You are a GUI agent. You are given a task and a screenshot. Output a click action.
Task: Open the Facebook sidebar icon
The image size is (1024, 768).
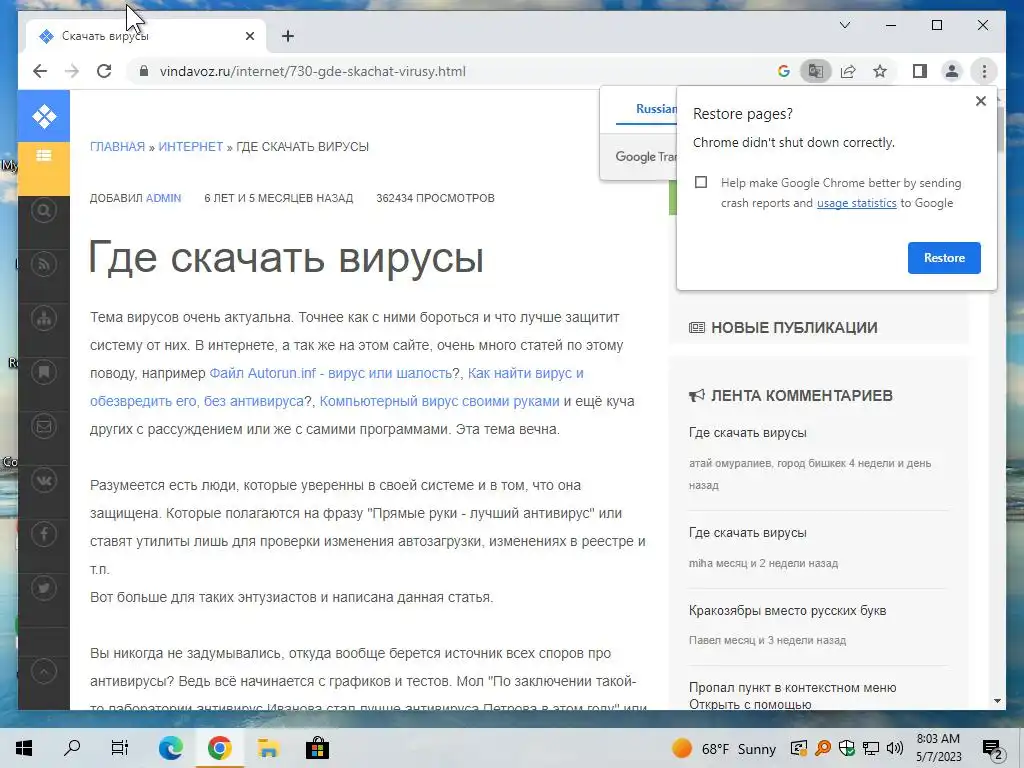pos(44,535)
